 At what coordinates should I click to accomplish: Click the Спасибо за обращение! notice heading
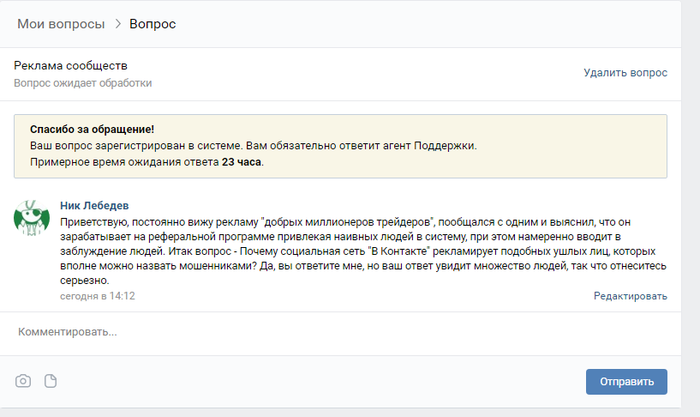[92, 129]
